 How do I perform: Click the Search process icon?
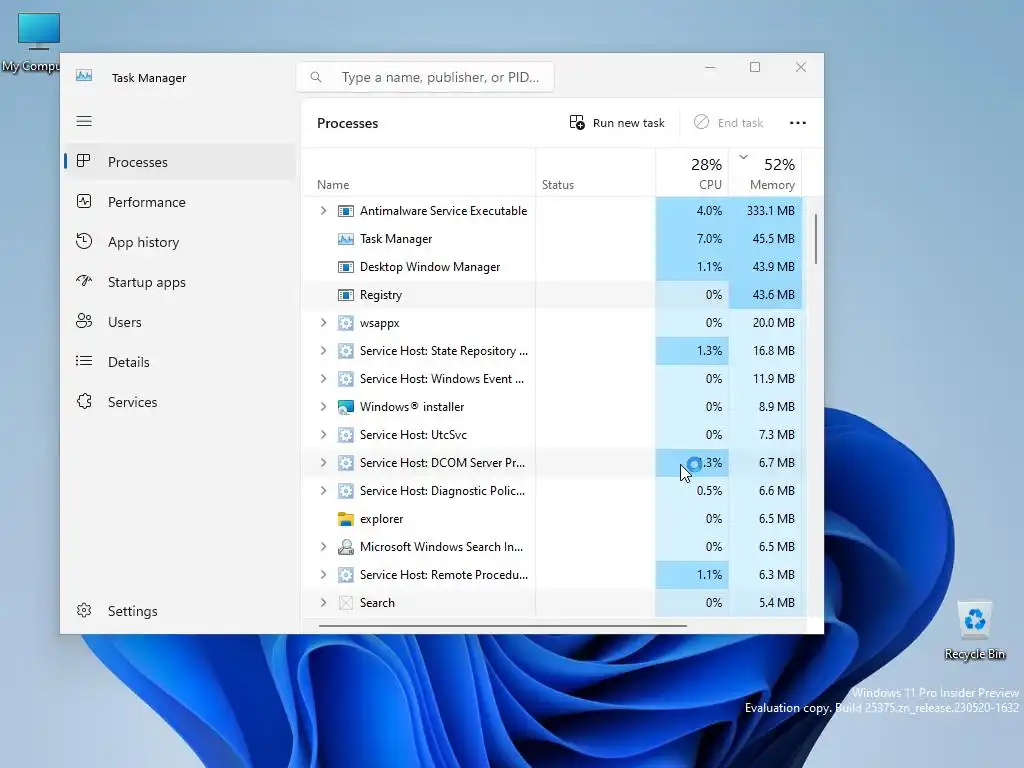345,603
